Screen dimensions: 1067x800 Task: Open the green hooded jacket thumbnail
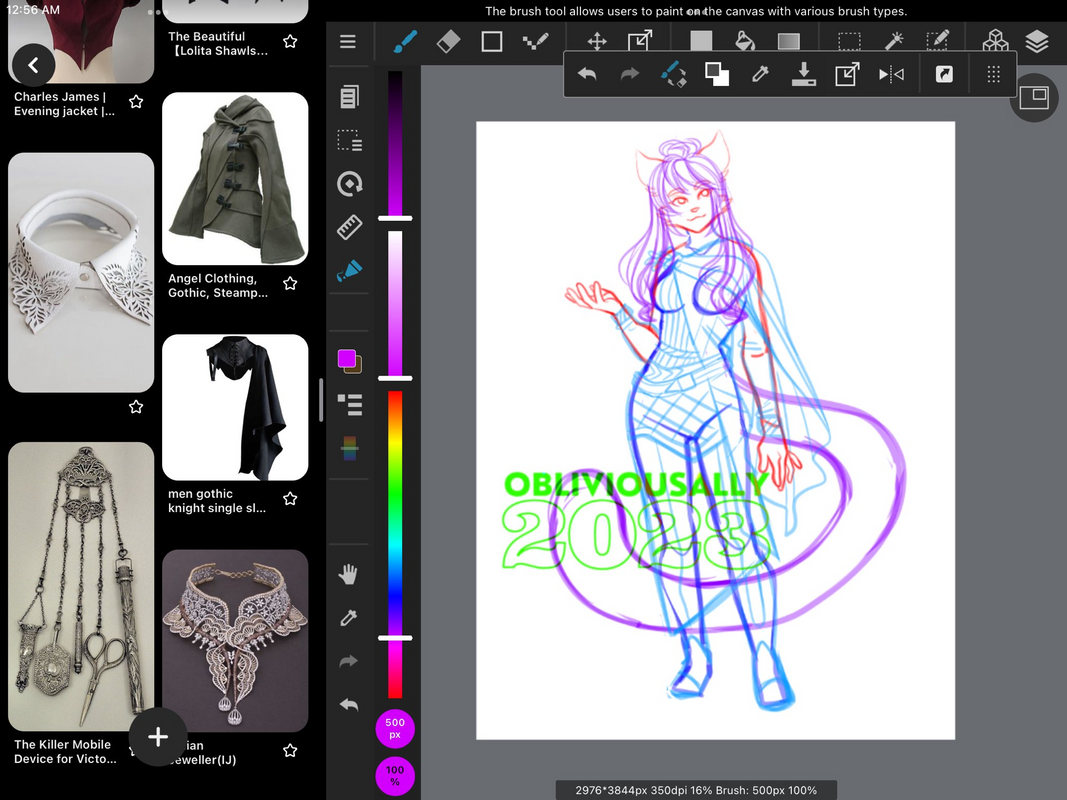click(x=235, y=179)
